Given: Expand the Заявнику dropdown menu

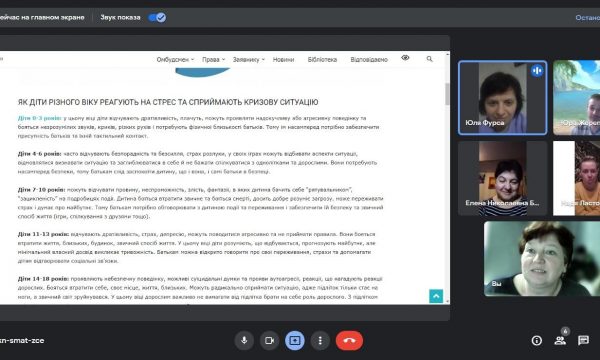Looking at the screenshot, I should 249,60.
